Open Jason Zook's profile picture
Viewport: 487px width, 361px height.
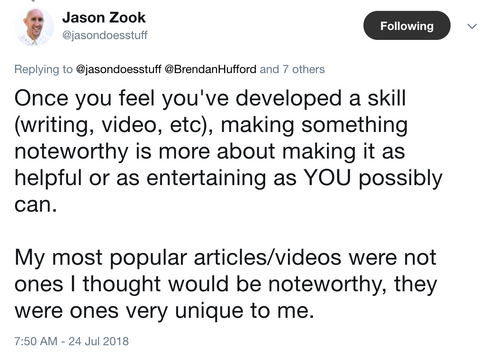tap(34, 26)
